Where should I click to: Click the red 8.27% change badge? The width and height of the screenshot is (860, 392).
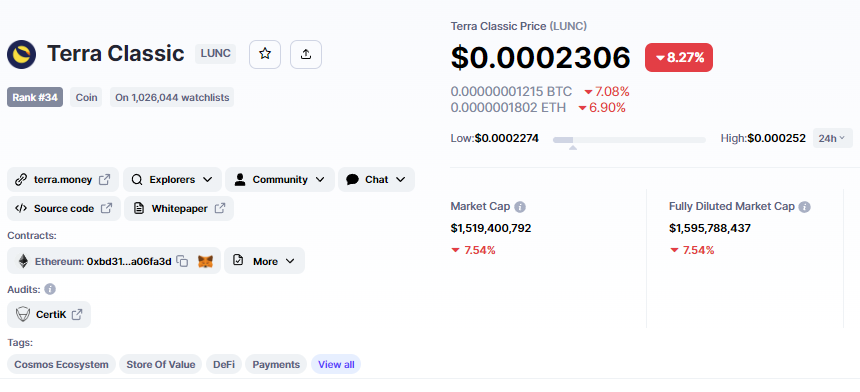pos(679,58)
